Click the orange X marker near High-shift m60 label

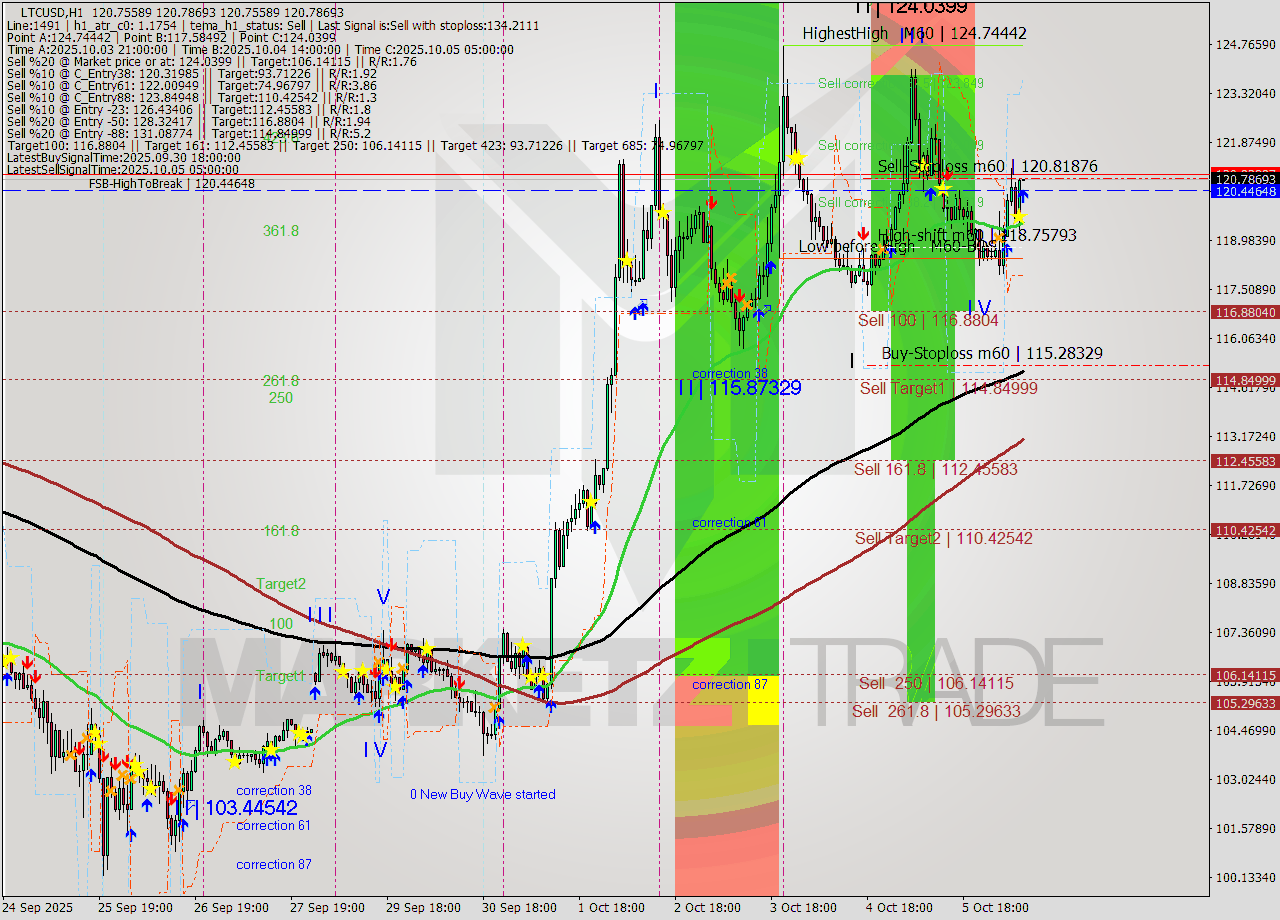(x=998, y=238)
